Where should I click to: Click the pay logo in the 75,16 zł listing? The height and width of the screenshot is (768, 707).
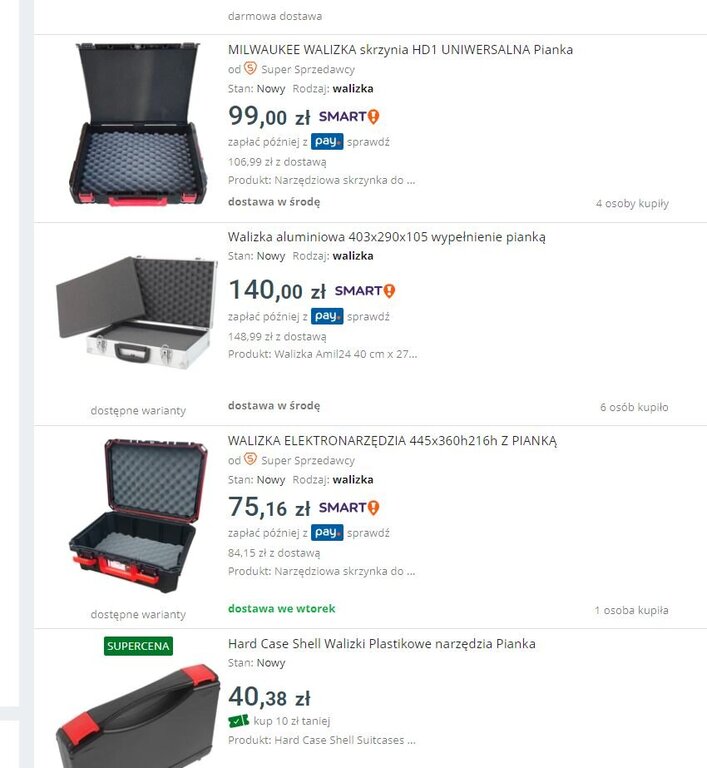327,532
